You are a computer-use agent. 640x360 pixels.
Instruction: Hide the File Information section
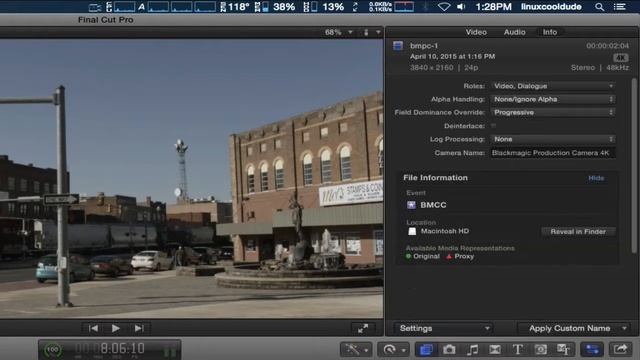[596, 178]
